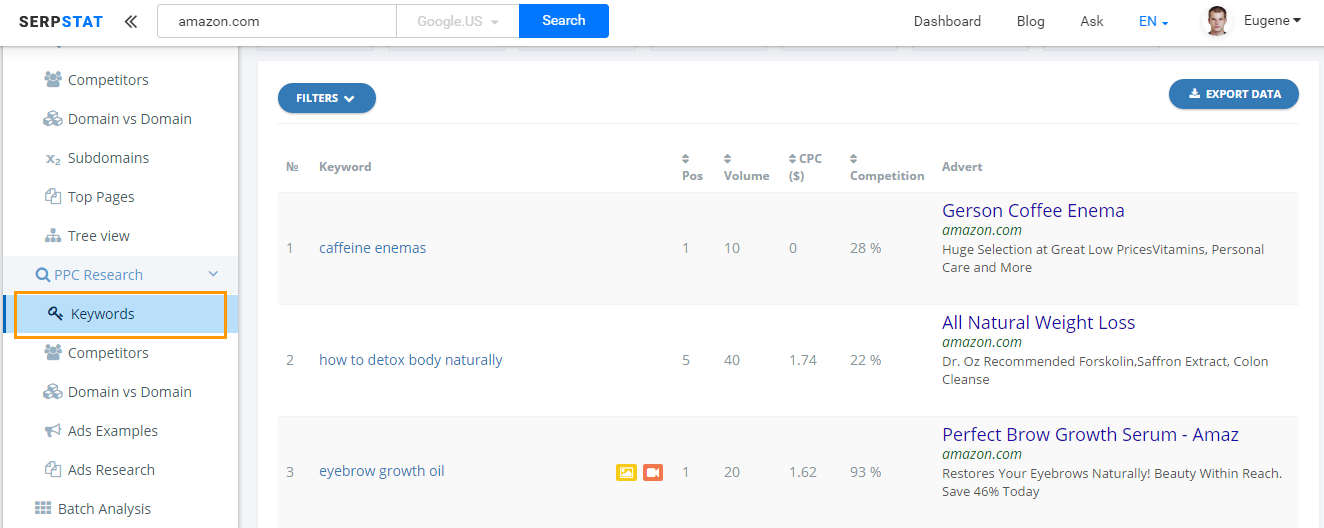Click the blue Search button
The image size is (1324, 528).
click(564, 21)
